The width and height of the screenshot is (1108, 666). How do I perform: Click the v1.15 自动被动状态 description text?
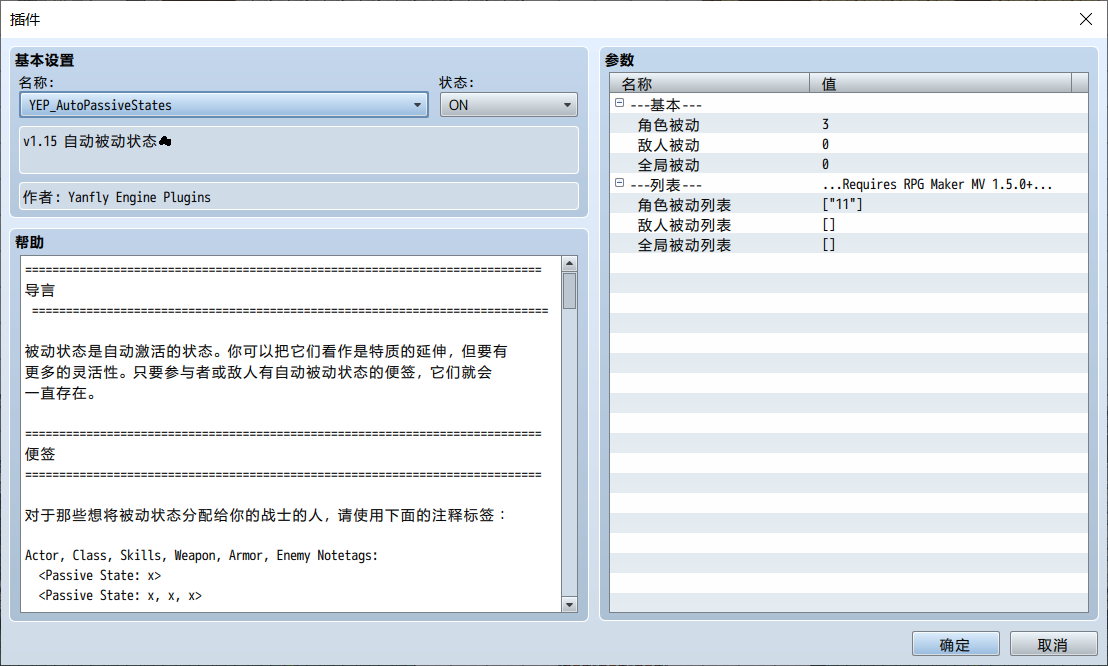coord(97,141)
